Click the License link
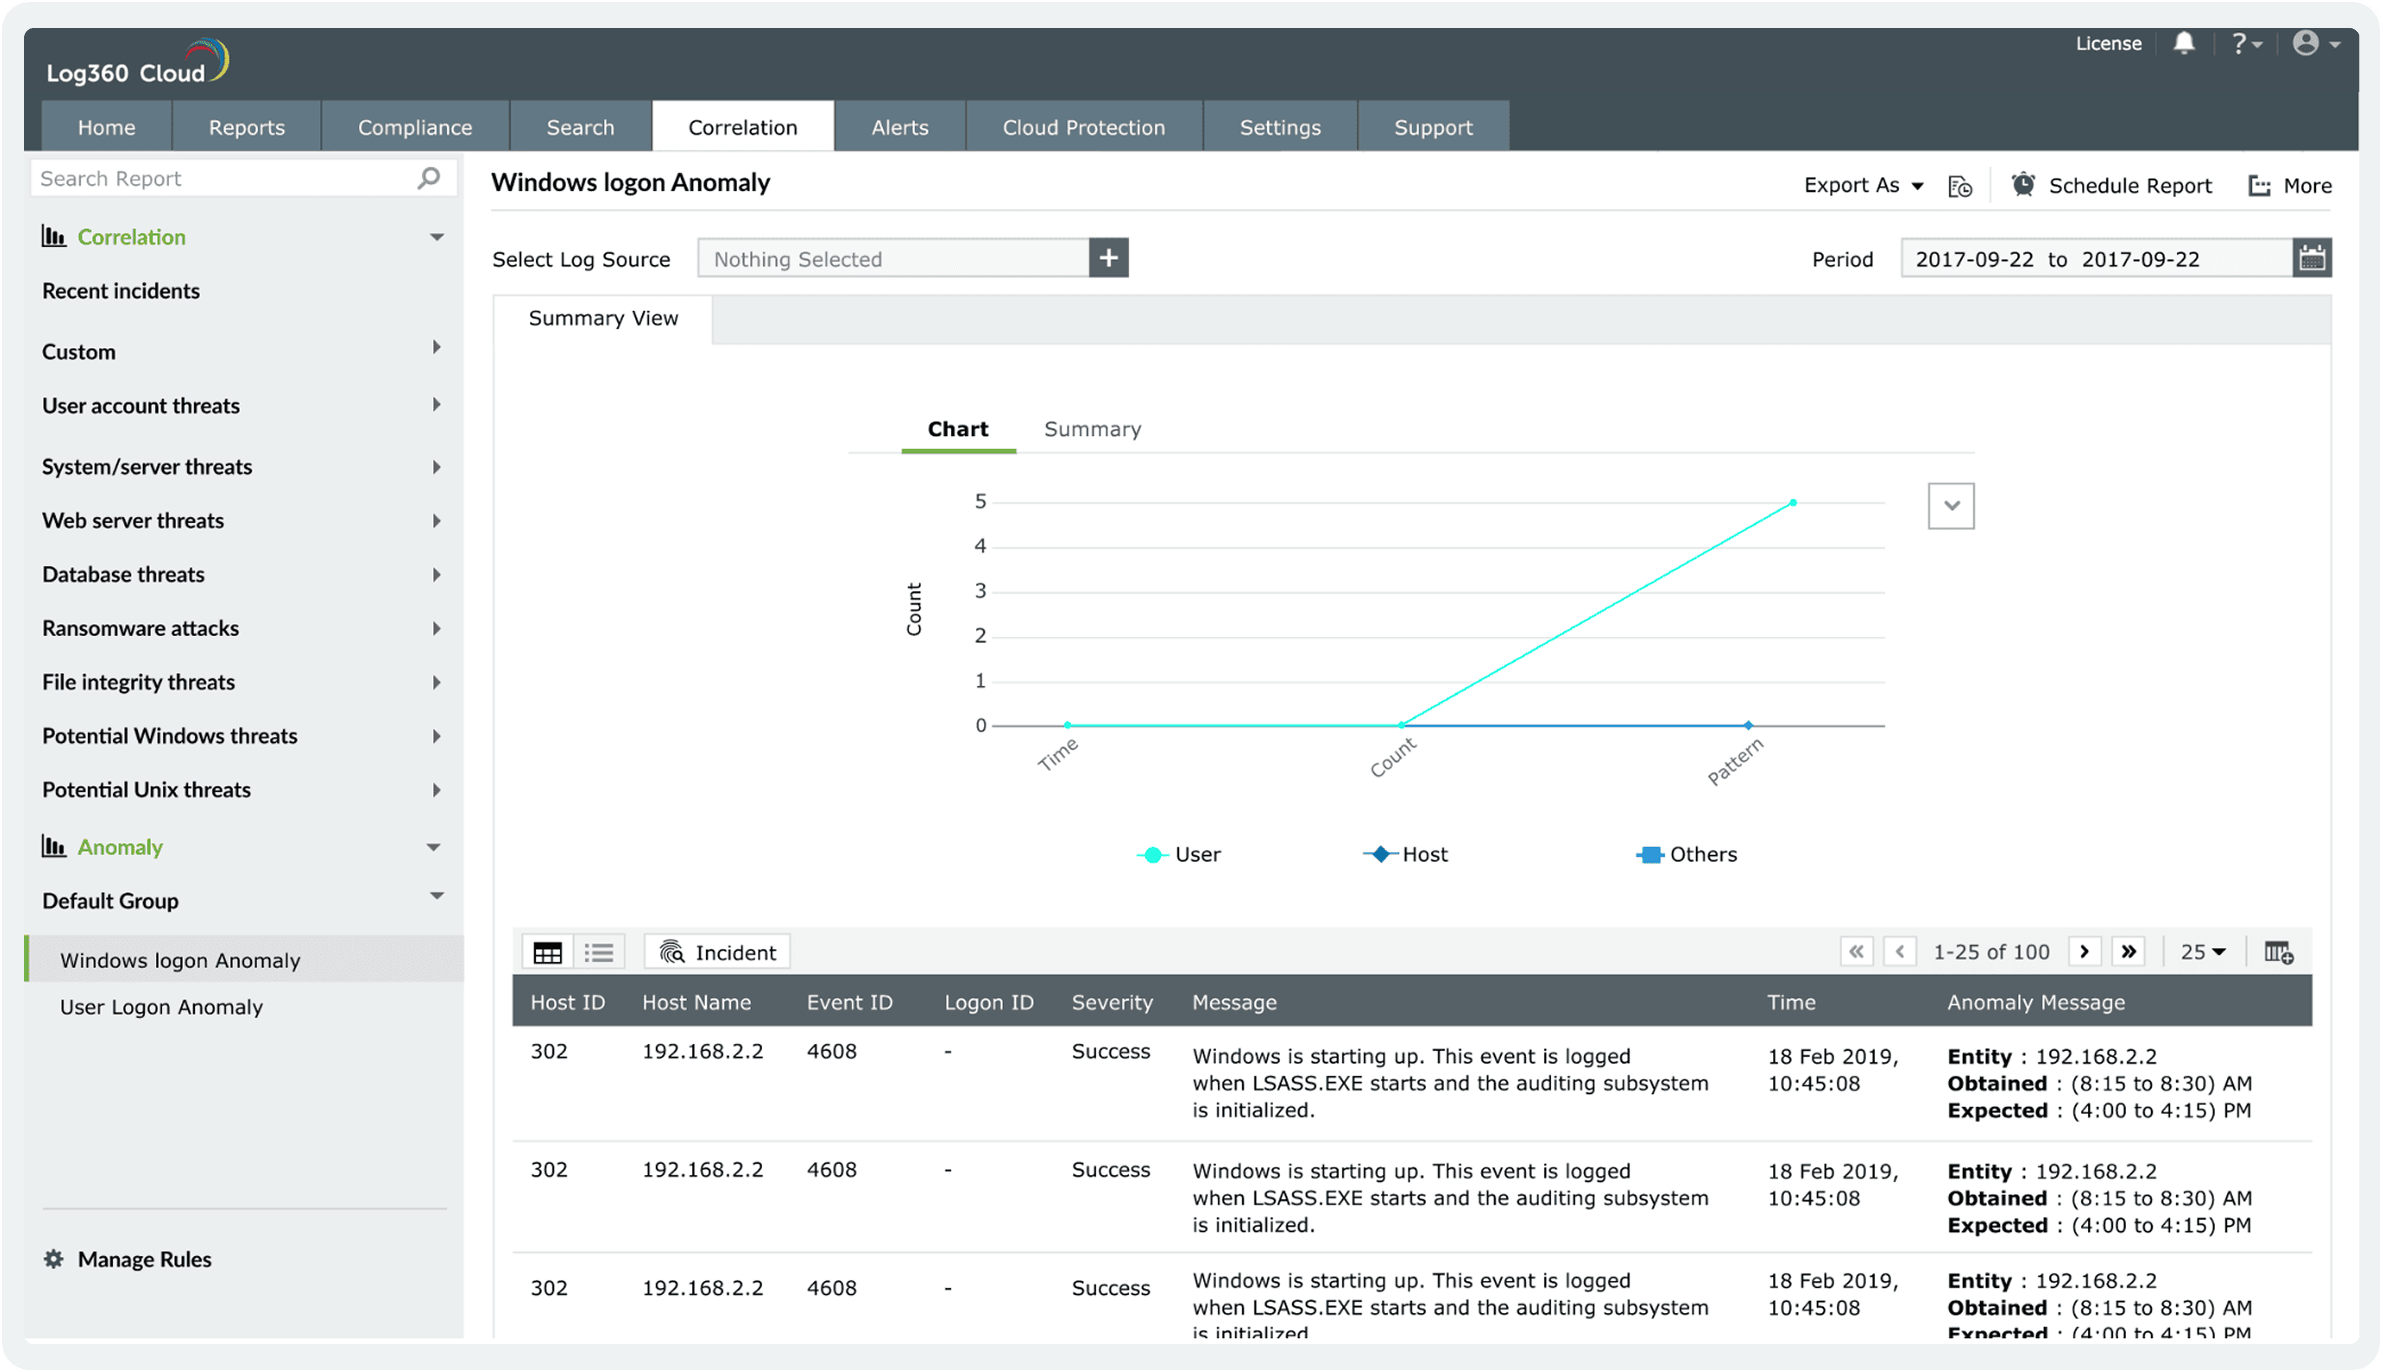Viewport: 2382px width, 1372px height. 2108,43
